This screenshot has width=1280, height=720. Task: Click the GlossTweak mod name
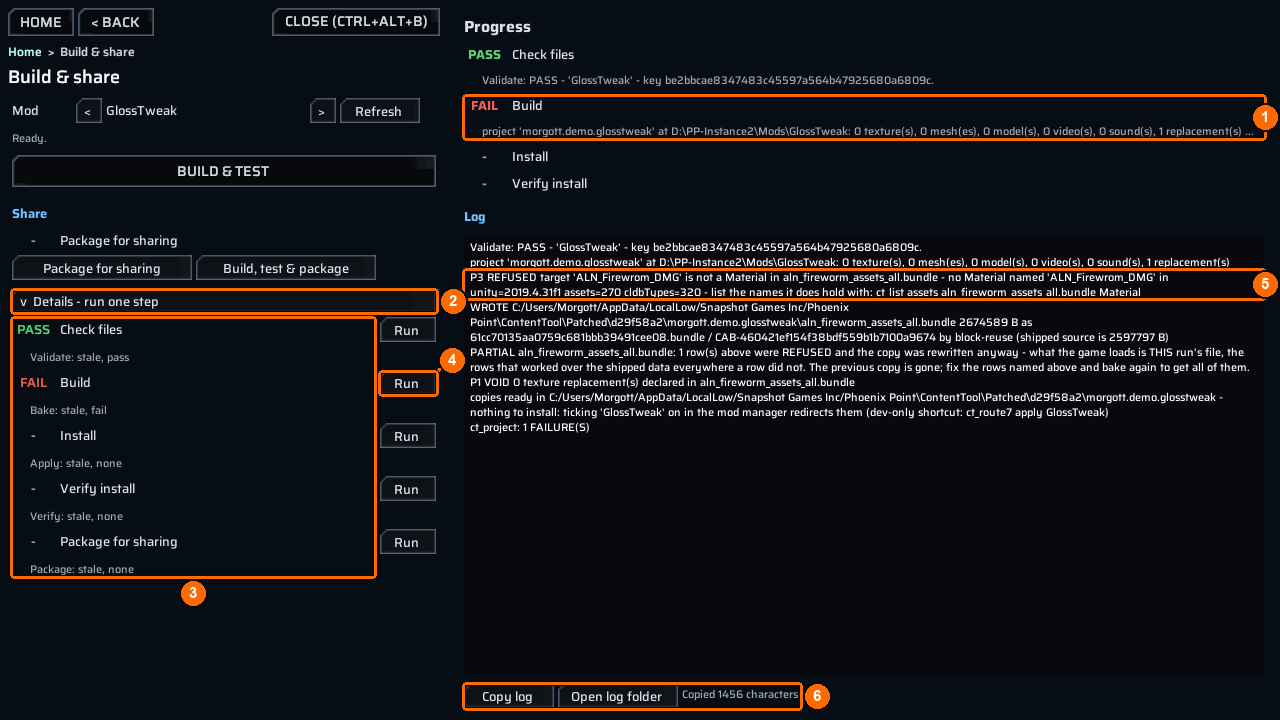tap(141, 111)
